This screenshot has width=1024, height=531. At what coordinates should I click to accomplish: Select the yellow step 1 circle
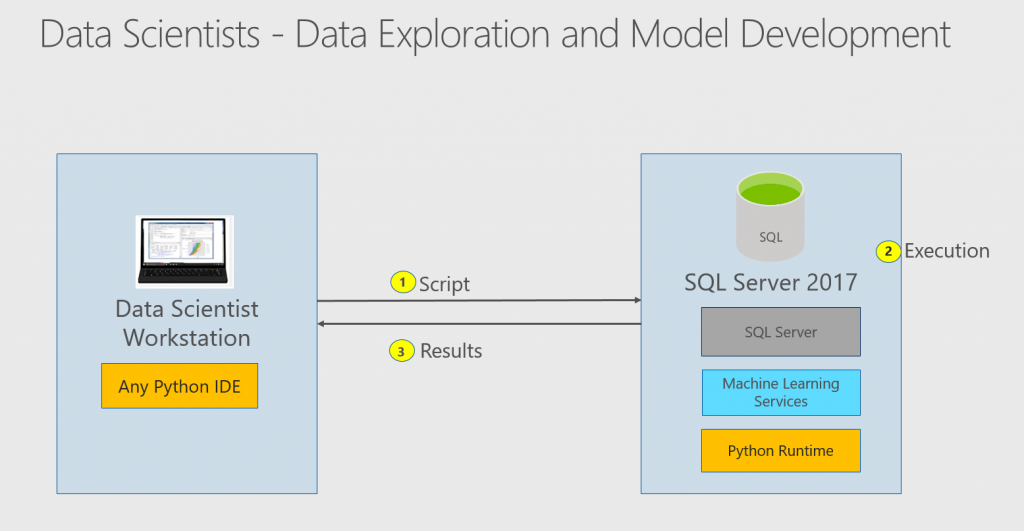click(x=402, y=283)
